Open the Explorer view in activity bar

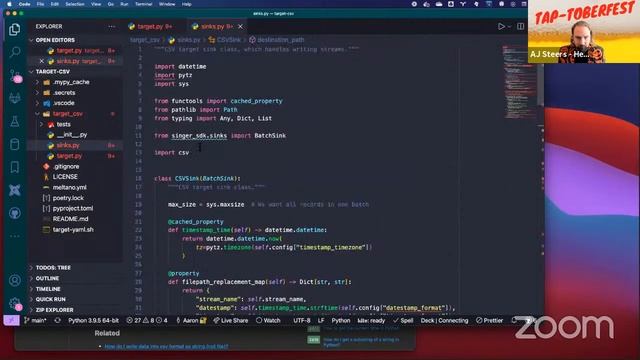click(x=15, y=29)
